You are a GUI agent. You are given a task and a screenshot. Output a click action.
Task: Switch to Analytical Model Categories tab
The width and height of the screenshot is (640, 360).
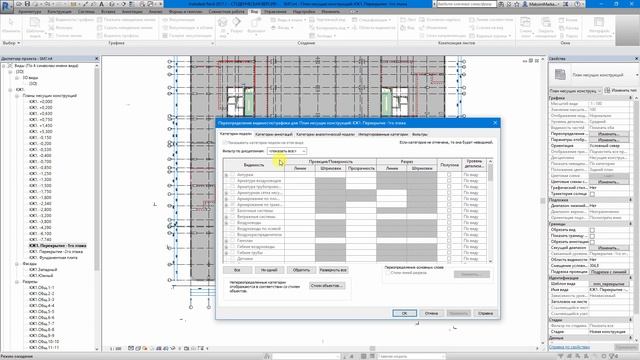(x=325, y=134)
